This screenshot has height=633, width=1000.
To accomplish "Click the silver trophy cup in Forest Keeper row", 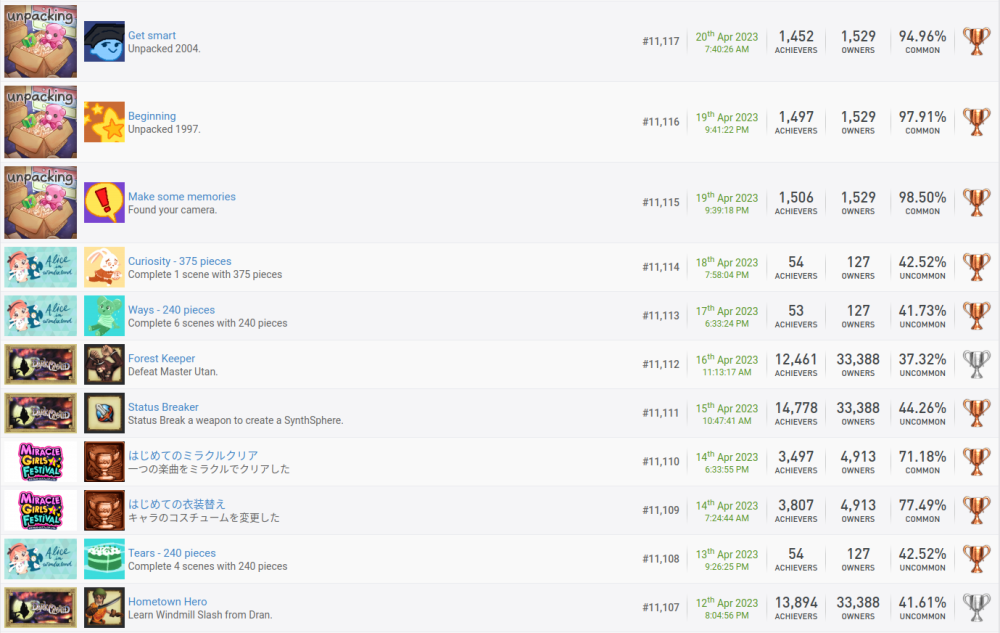I will (x=975, y=365).
